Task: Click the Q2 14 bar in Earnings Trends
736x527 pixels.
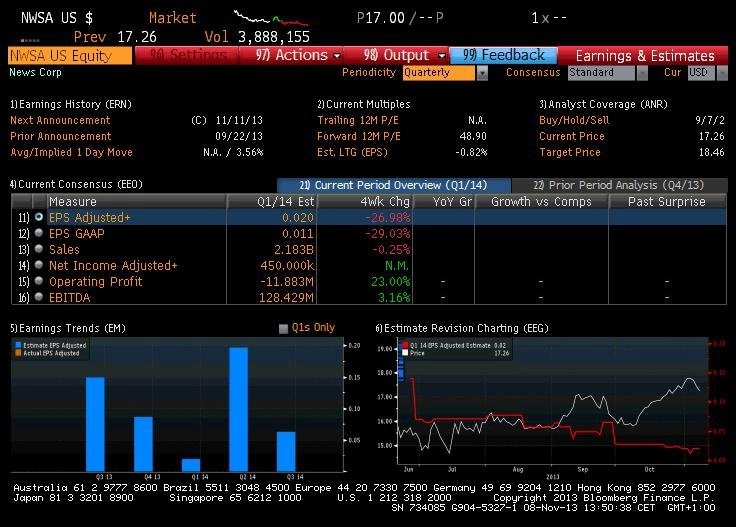Action: click(238, 409)
